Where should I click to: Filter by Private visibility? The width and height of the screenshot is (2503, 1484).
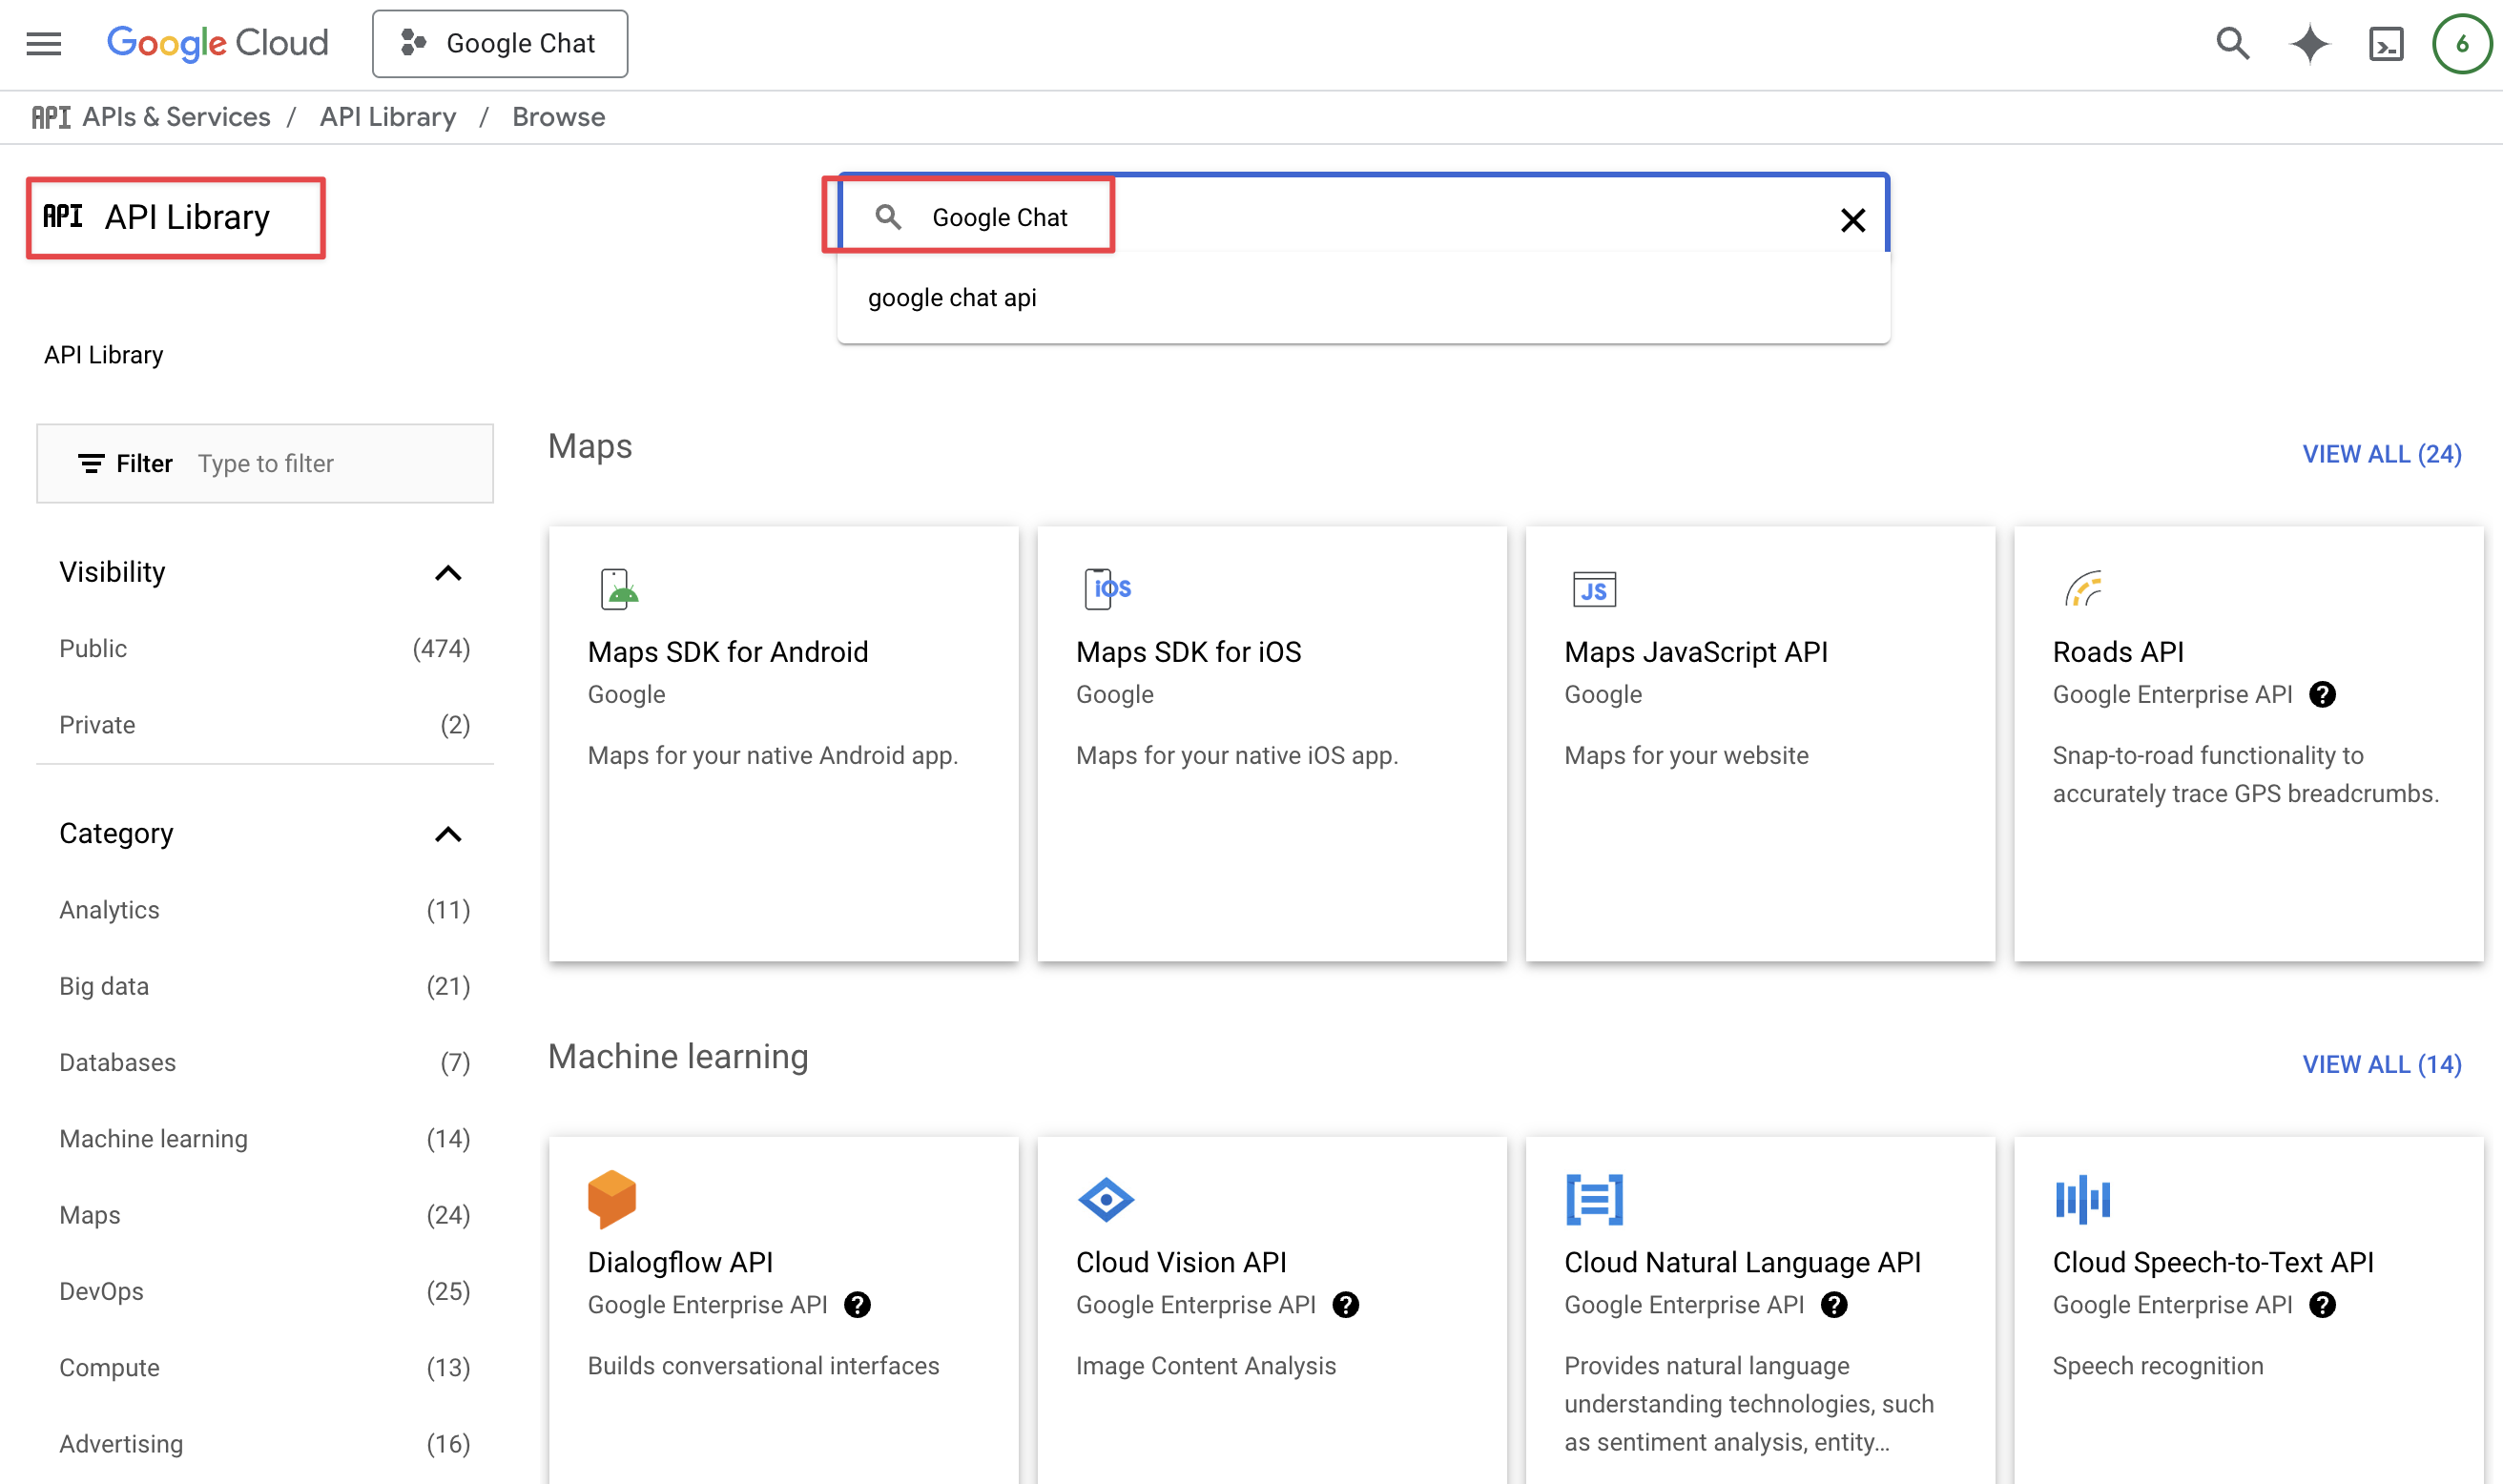[264, 725]
